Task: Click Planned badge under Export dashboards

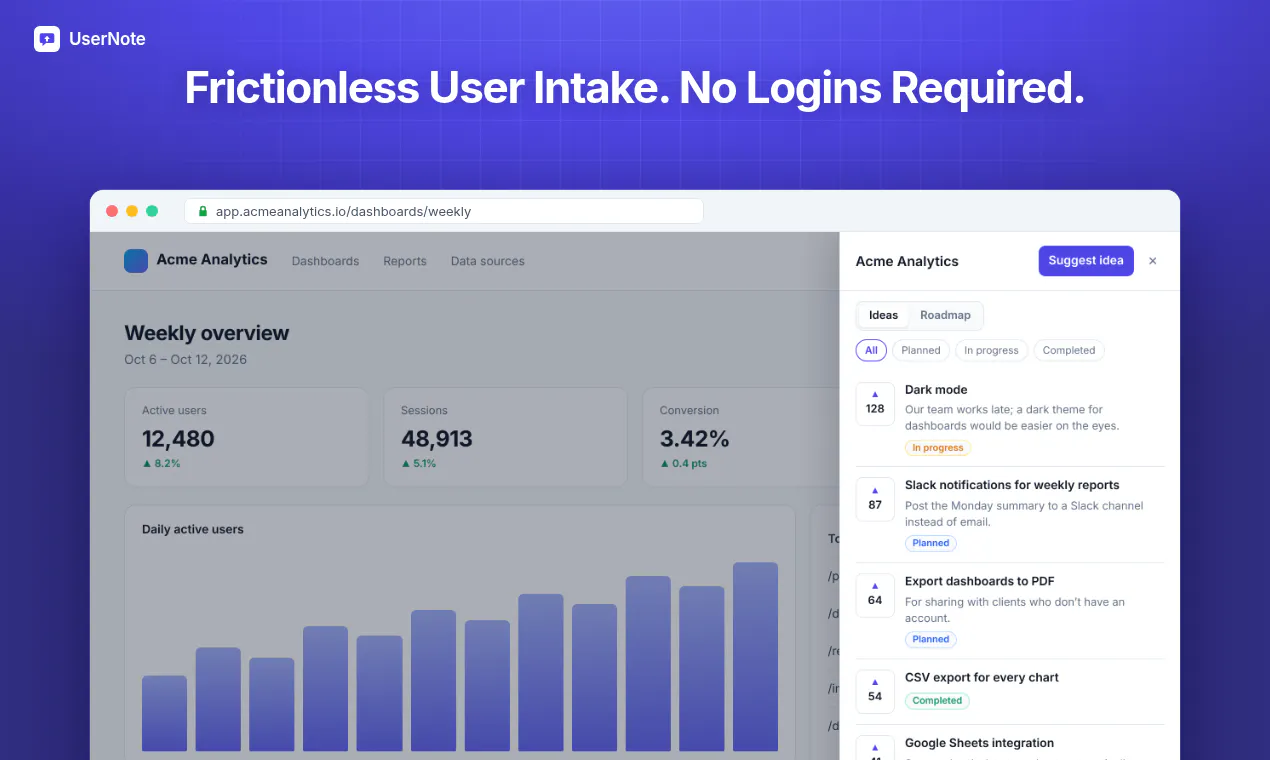Action: pyautogui.click(x=931, y=639)
